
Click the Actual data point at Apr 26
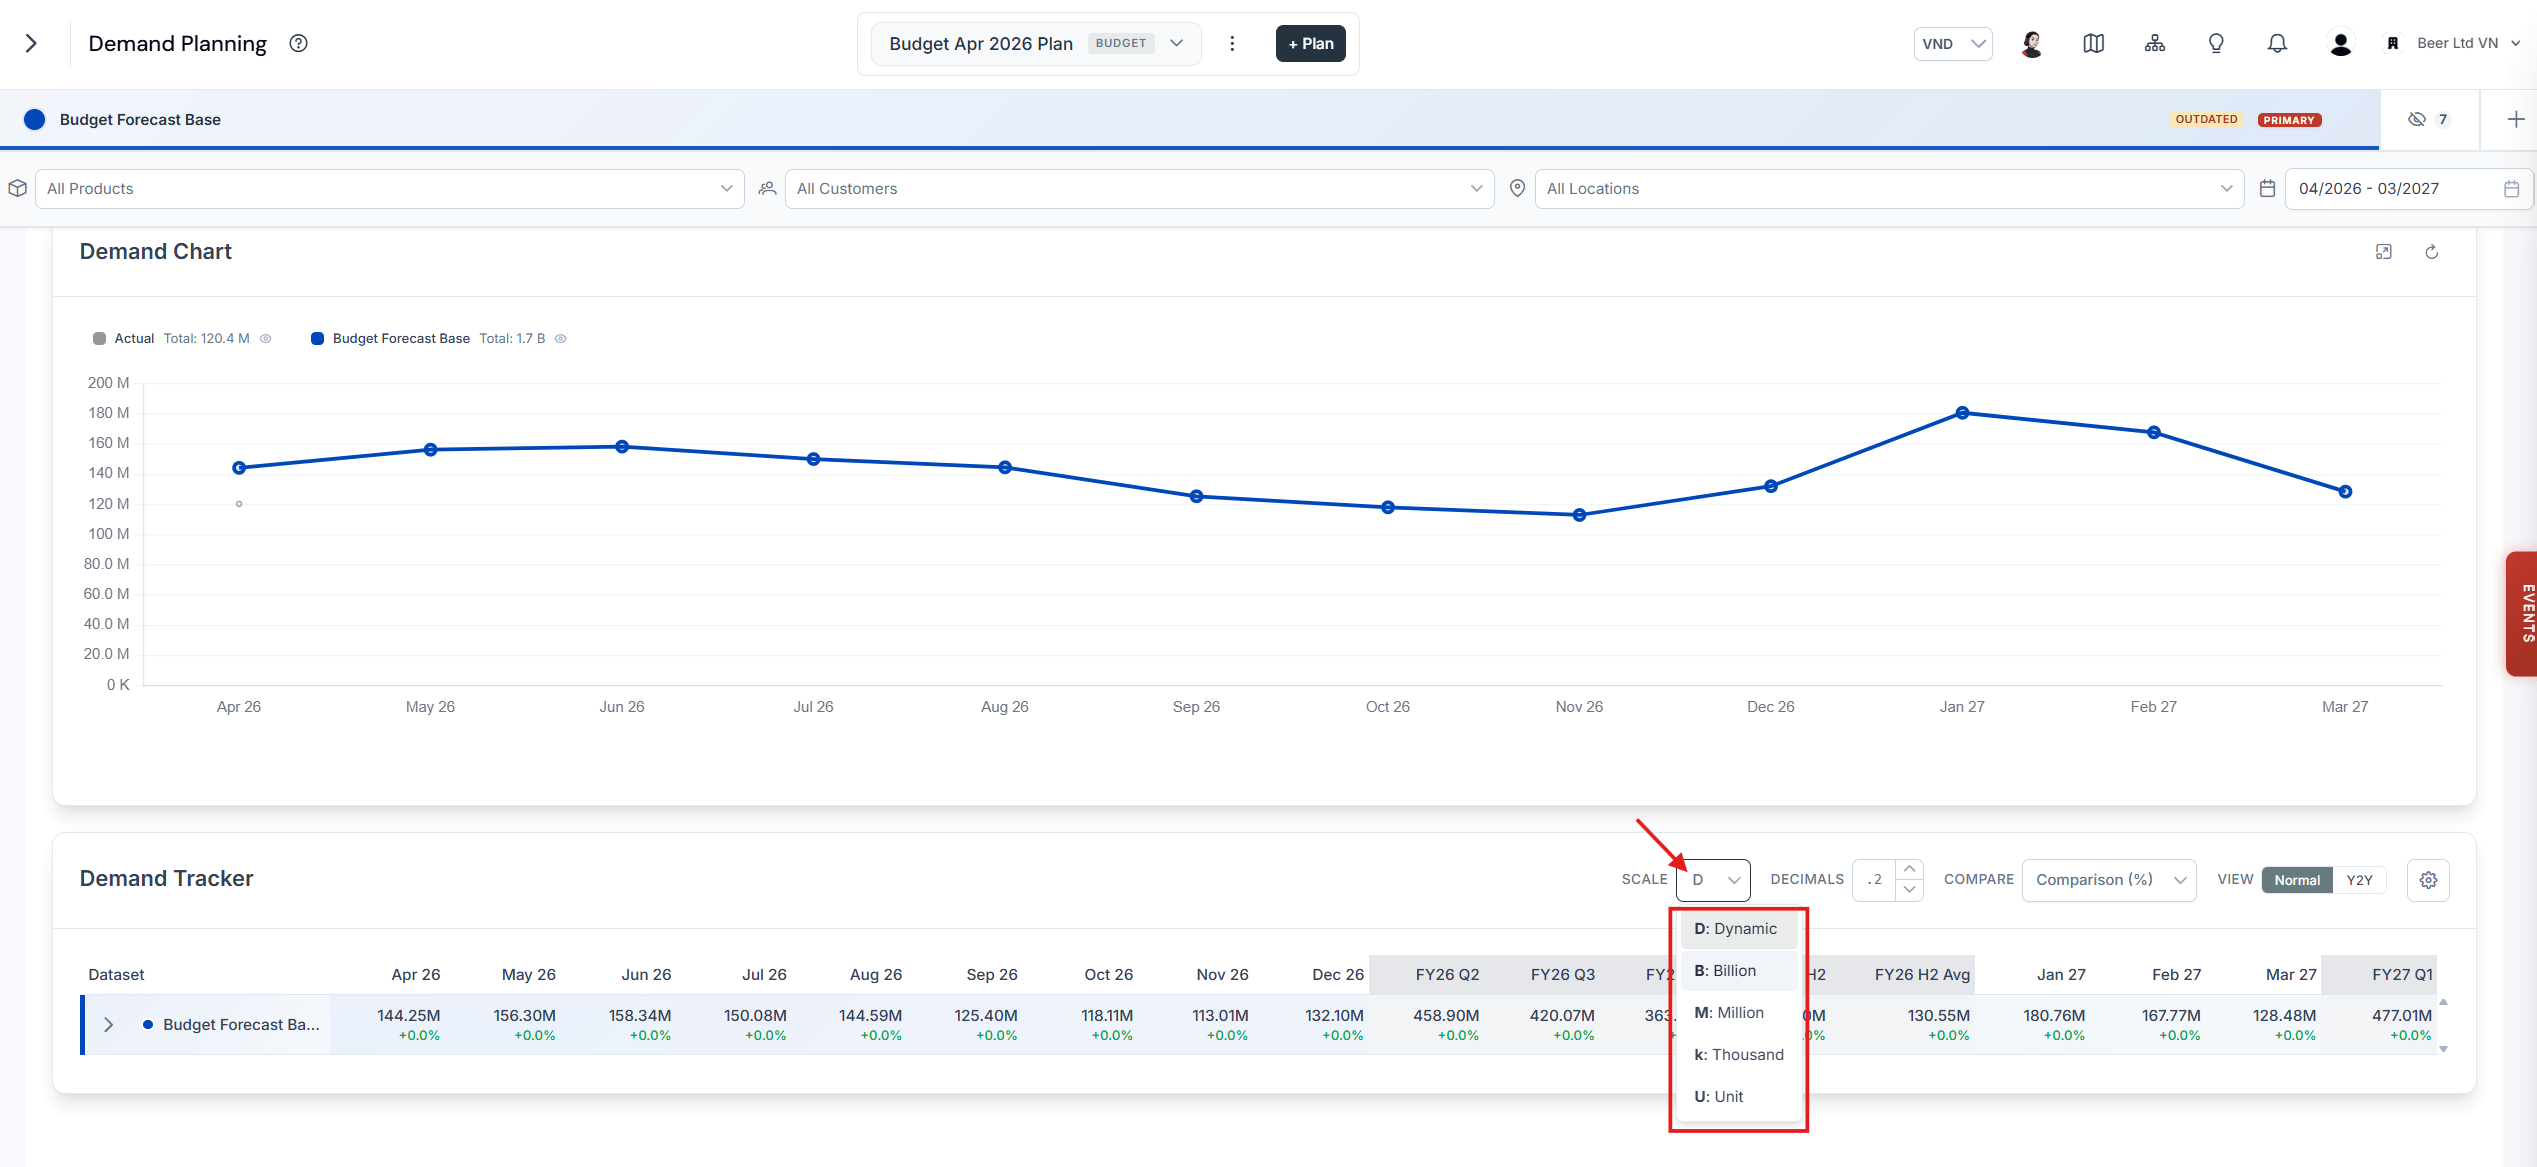tap(239, 504)
